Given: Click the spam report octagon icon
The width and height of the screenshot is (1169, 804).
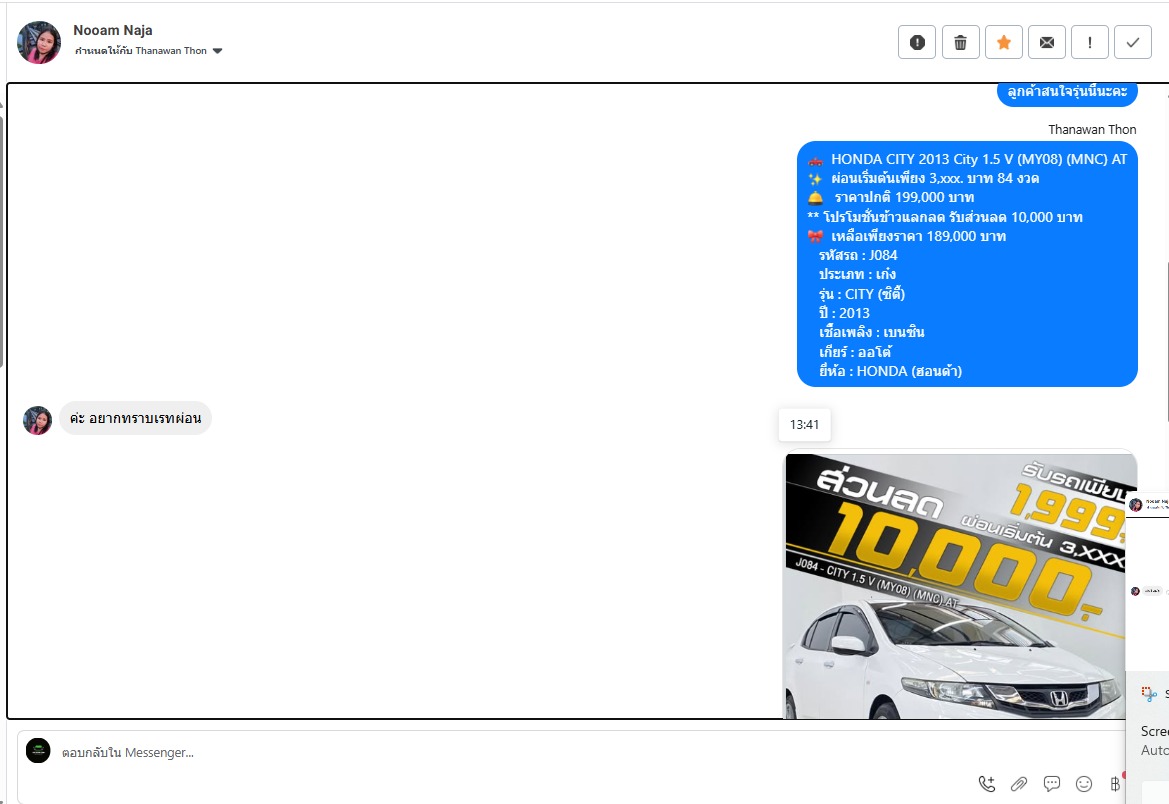Looking at the screenshot, I should (x=917, y=42).
